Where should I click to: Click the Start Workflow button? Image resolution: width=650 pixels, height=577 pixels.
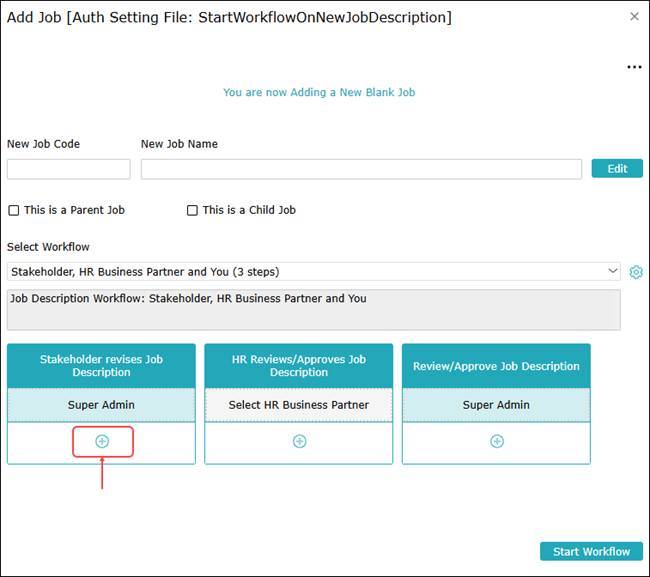point(591,551)
